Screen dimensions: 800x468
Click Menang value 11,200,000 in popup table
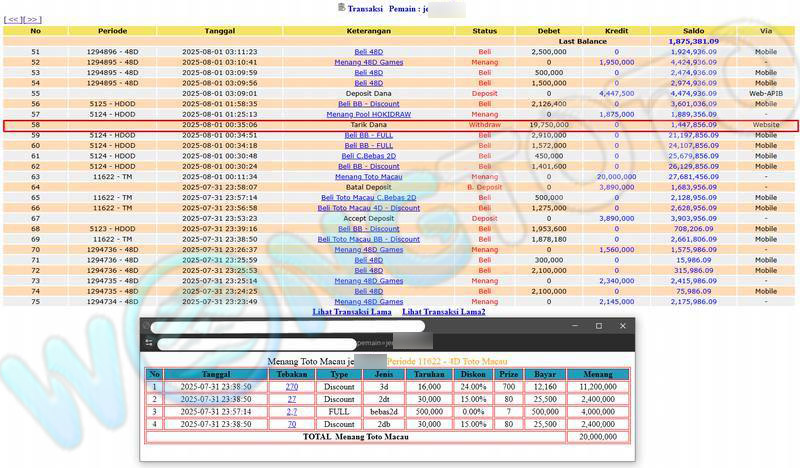click(598, 387)
